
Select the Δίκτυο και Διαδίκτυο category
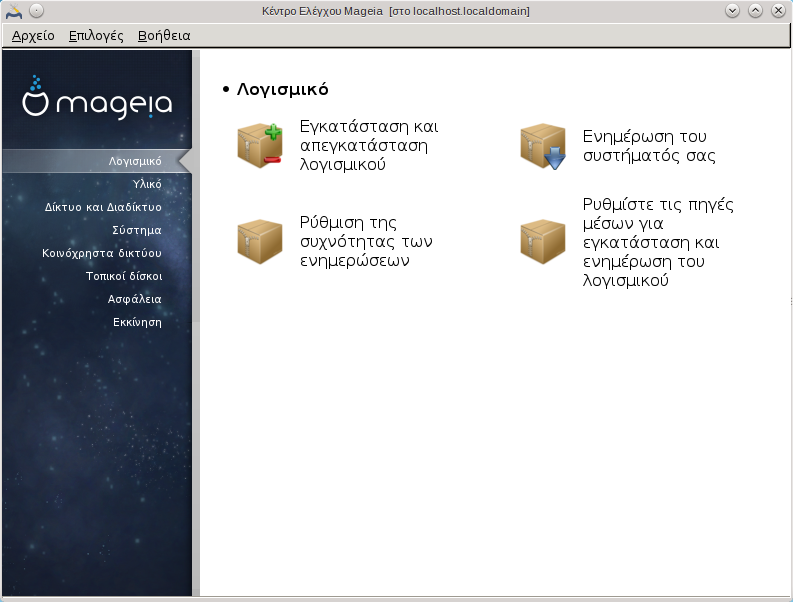click(x=103, y=207)
